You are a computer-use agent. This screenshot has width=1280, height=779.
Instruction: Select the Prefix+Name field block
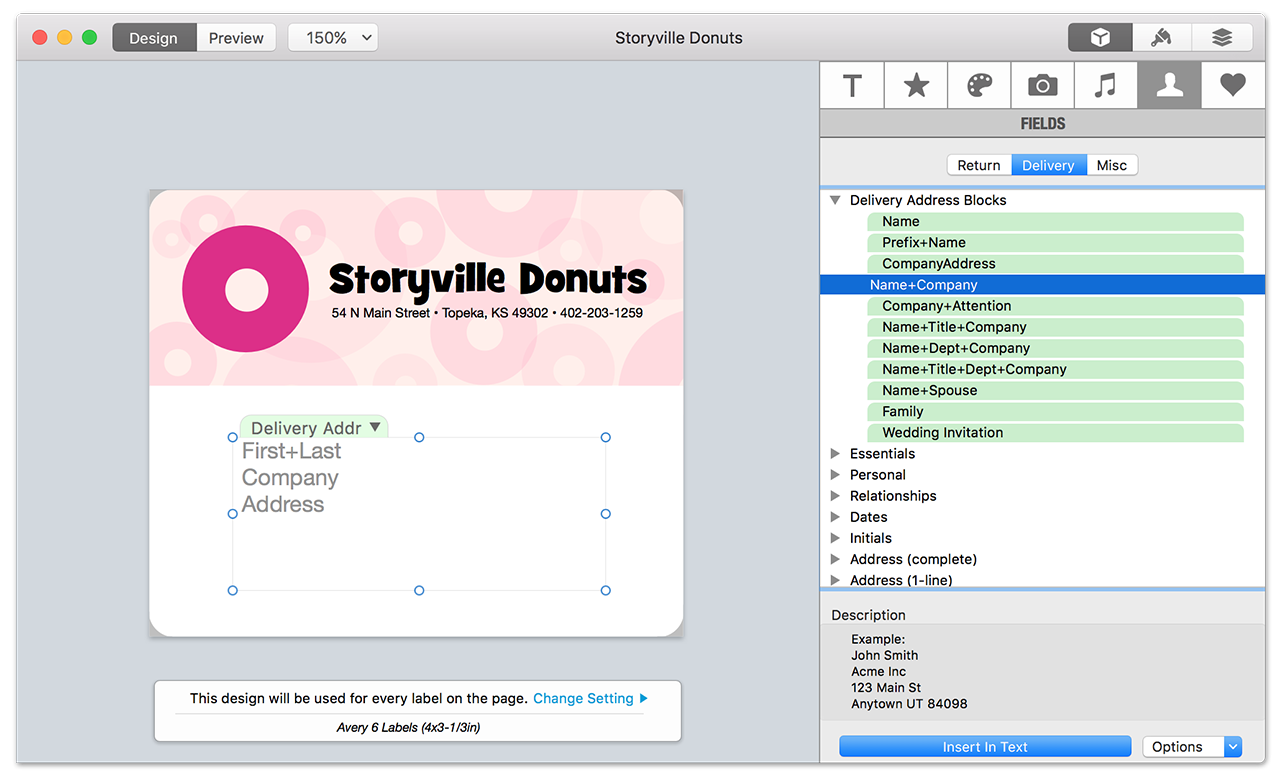click(1055, 242)
